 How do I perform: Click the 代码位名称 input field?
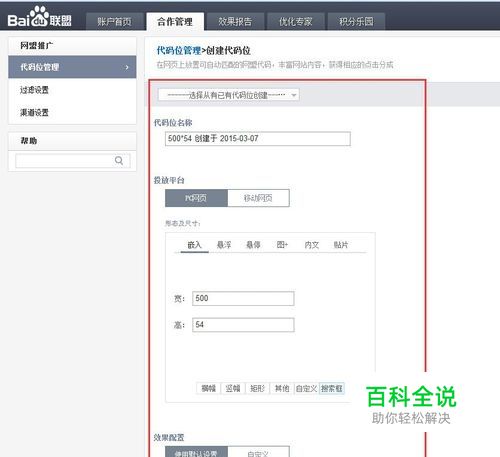point(258,139)
